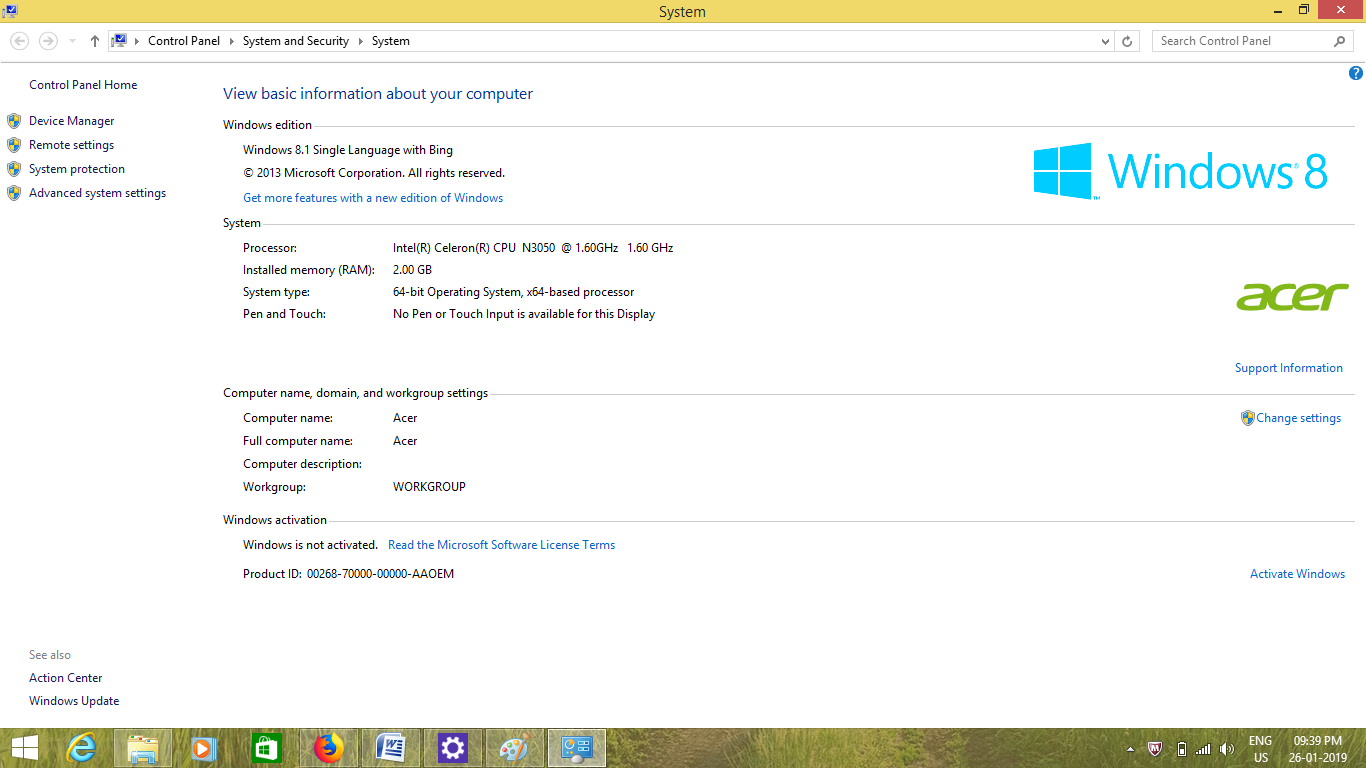1366x768 pixels.
Task: Expand the chevron after System and Security
Action: (x=360, y=41)
